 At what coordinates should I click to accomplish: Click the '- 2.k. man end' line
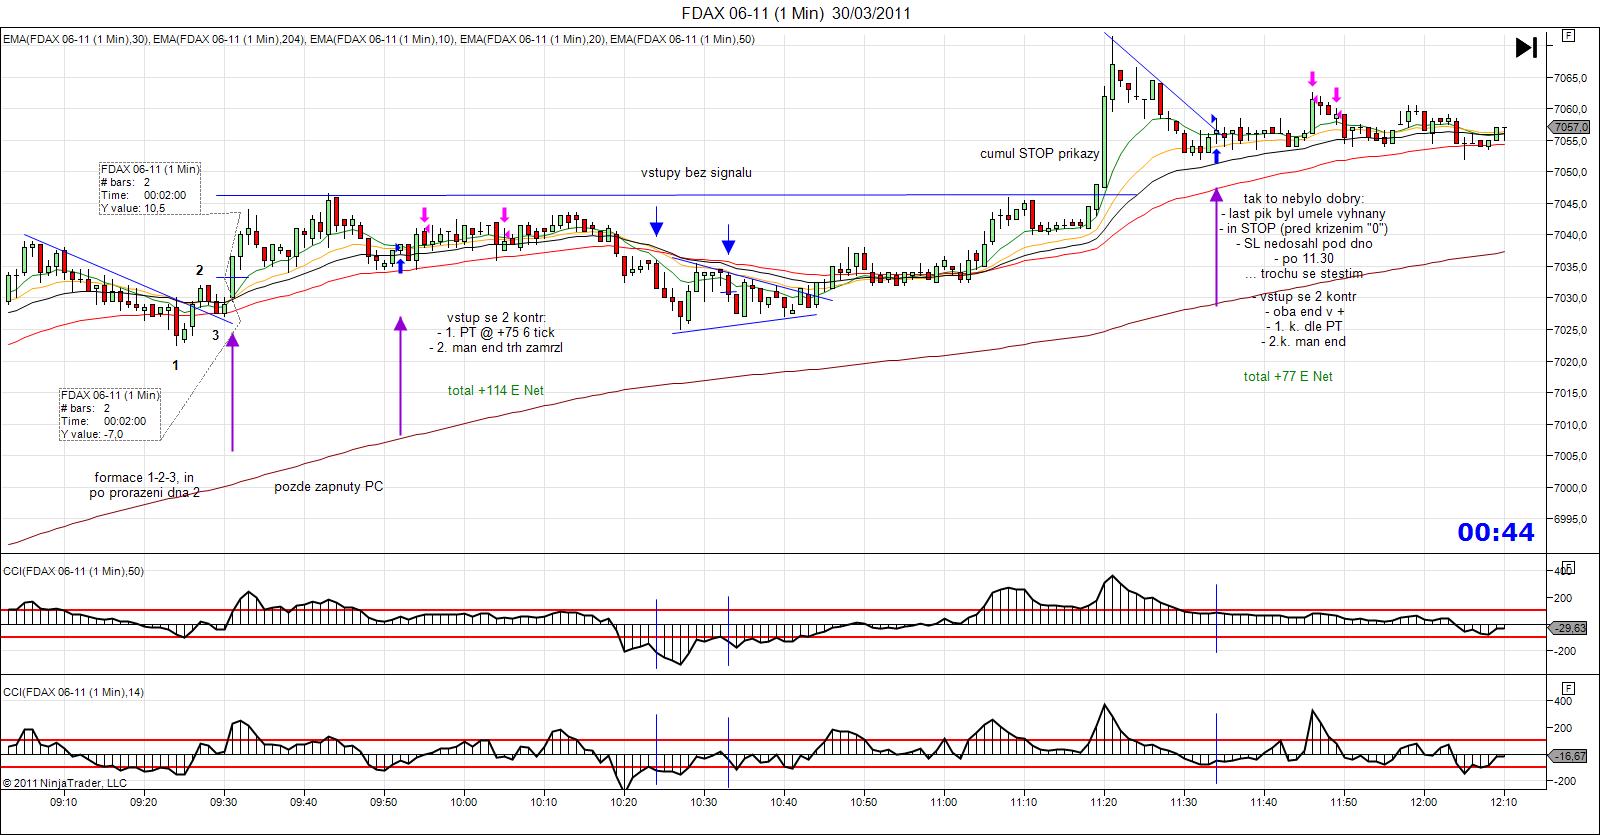[1304, 341]
